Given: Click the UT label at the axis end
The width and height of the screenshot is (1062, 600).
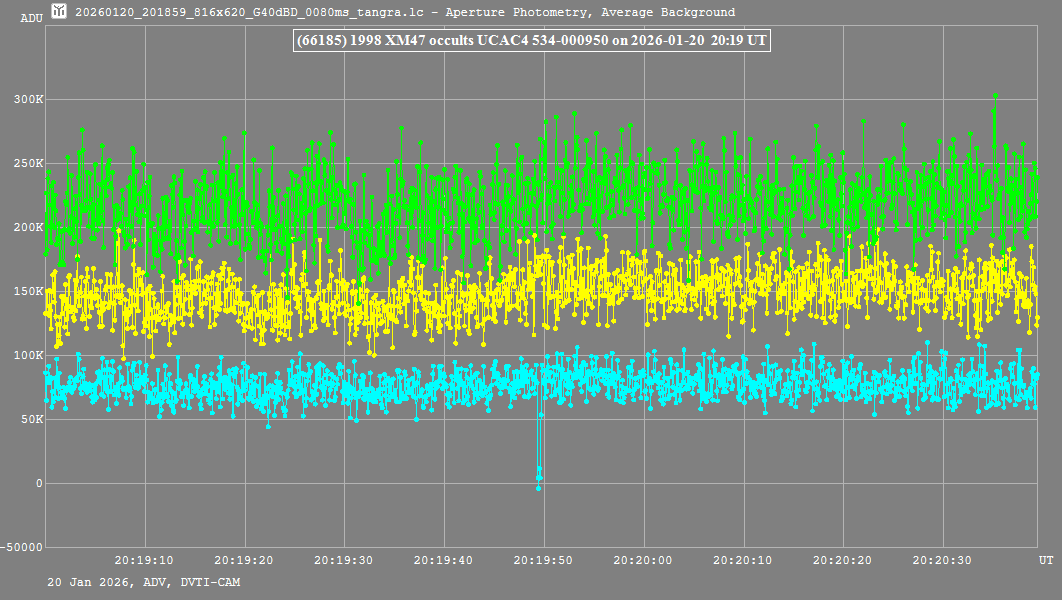Looking at the screenshot, I should (x=1045, y=561).
